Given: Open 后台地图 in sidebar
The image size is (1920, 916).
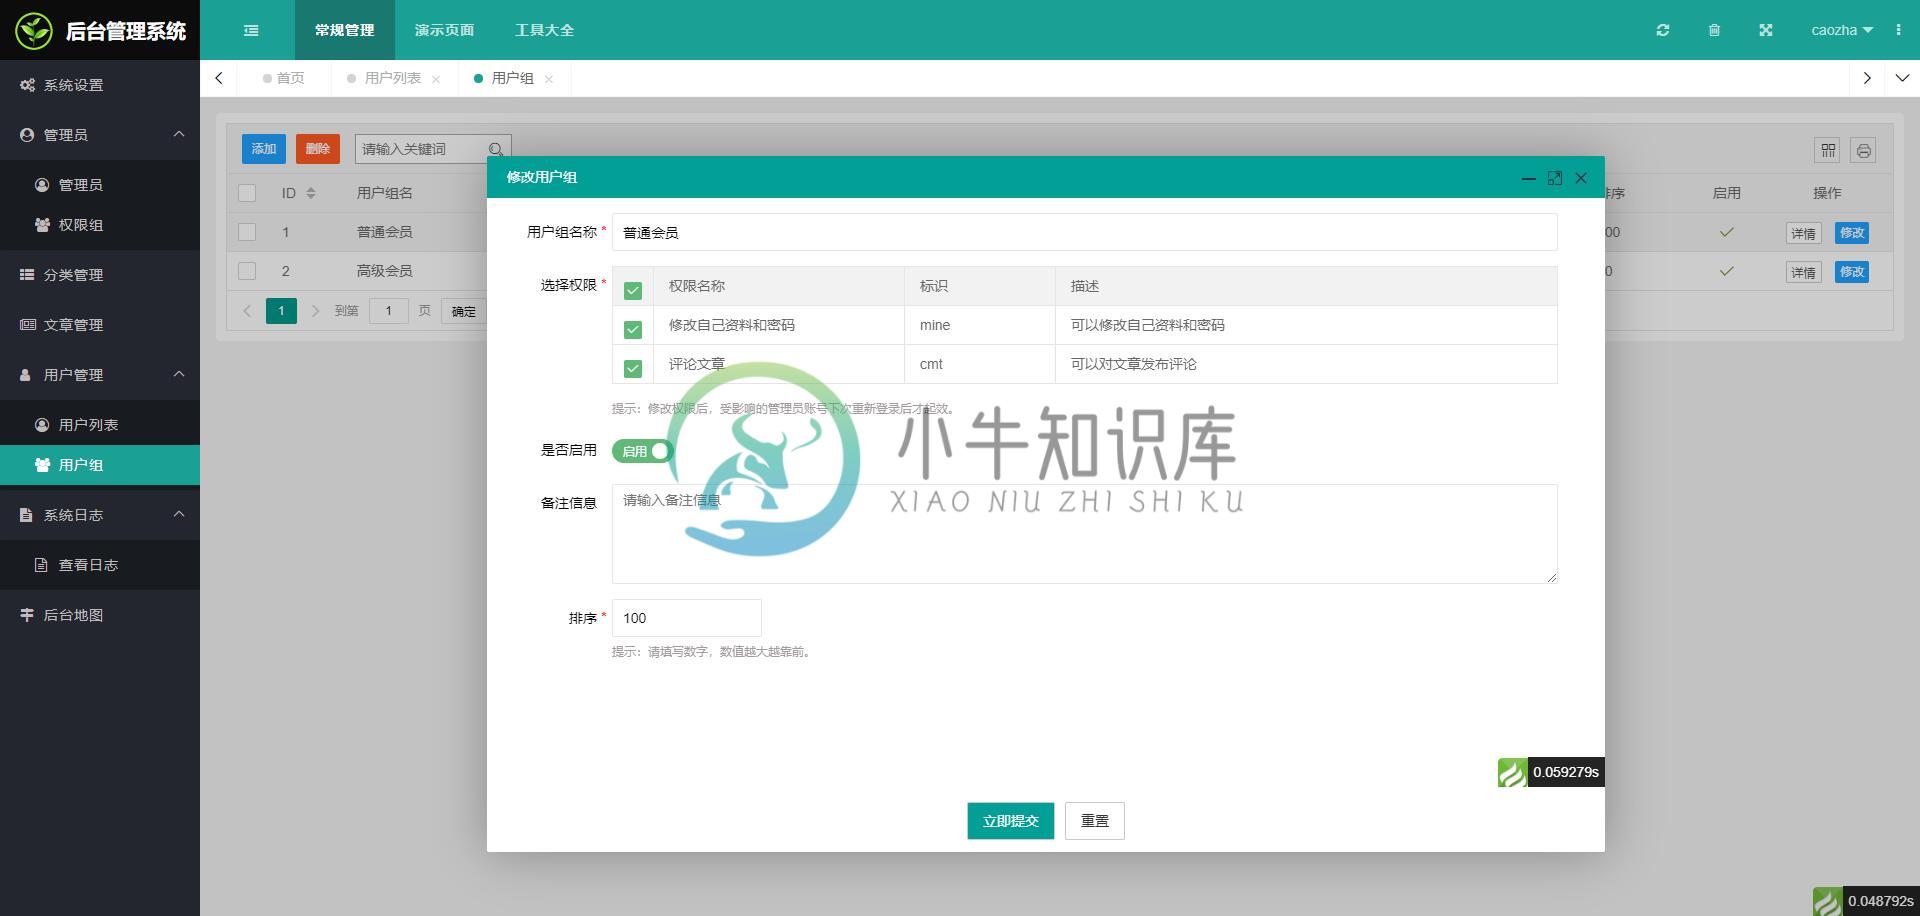Looking at the screenshot, I should [100, 615].
